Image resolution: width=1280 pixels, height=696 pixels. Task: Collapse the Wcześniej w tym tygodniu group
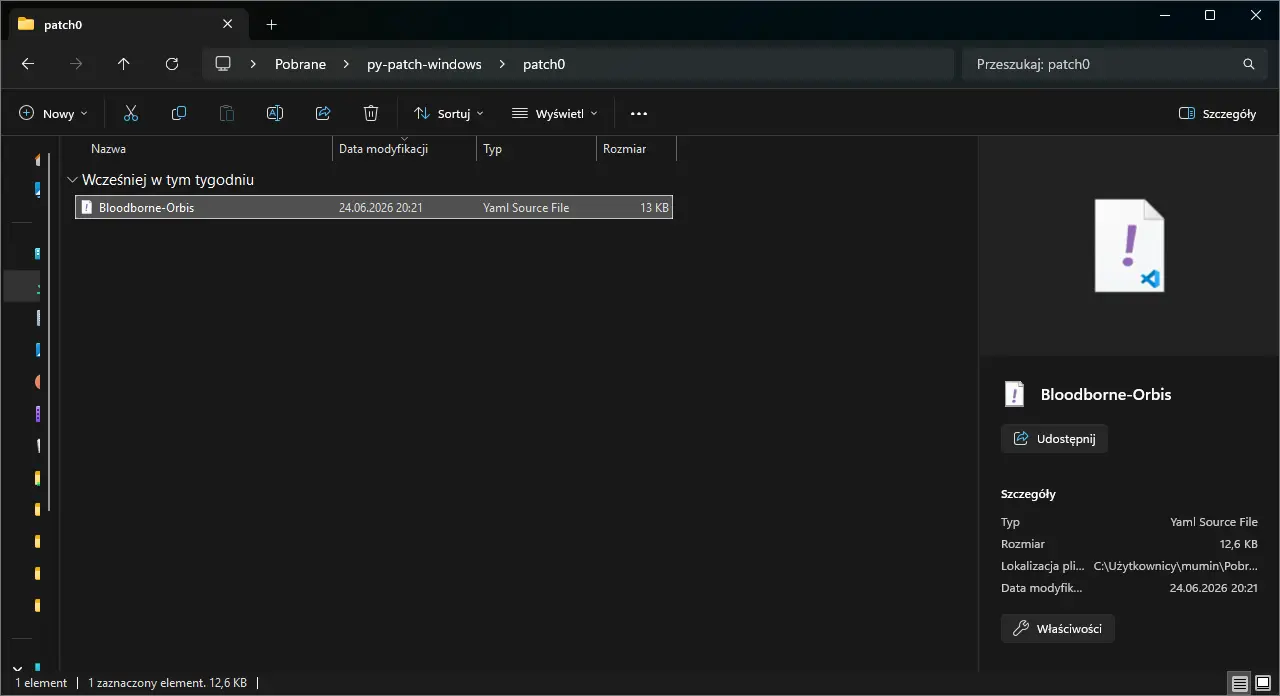pyautogui.click(x=72, y=180)
